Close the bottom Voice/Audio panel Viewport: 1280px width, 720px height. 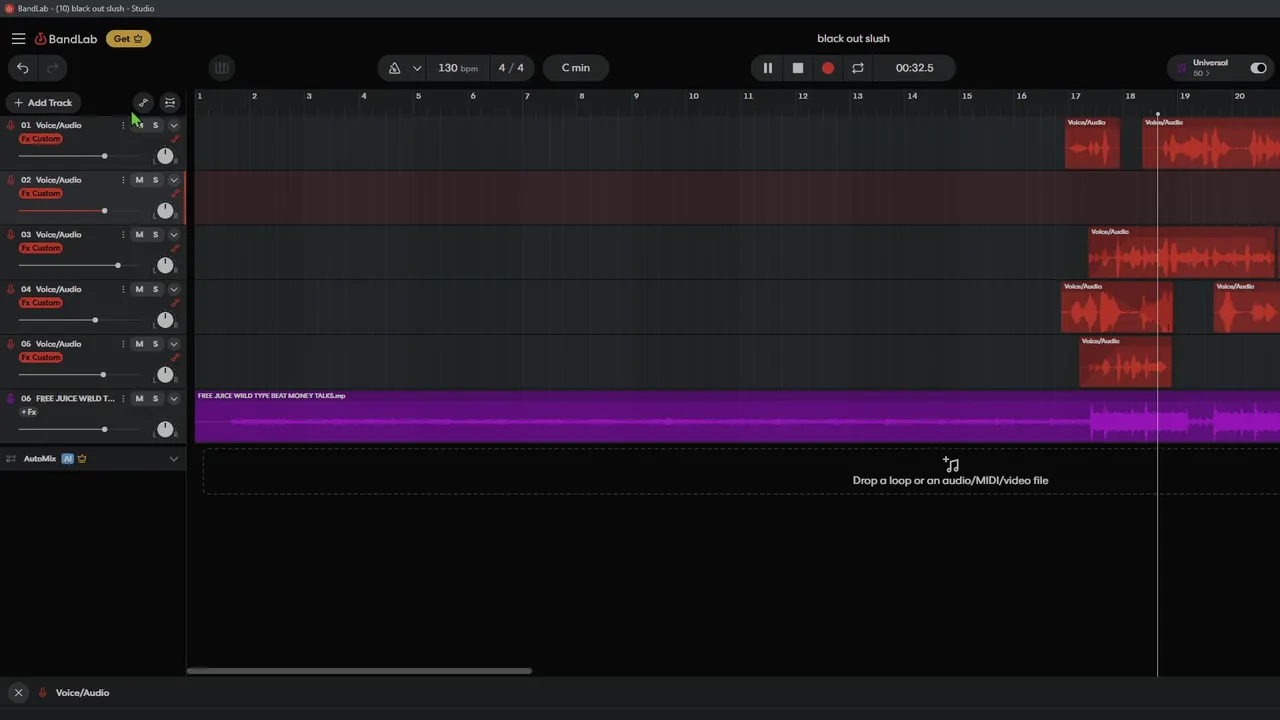pyautogui.click(x=18, y=692)
